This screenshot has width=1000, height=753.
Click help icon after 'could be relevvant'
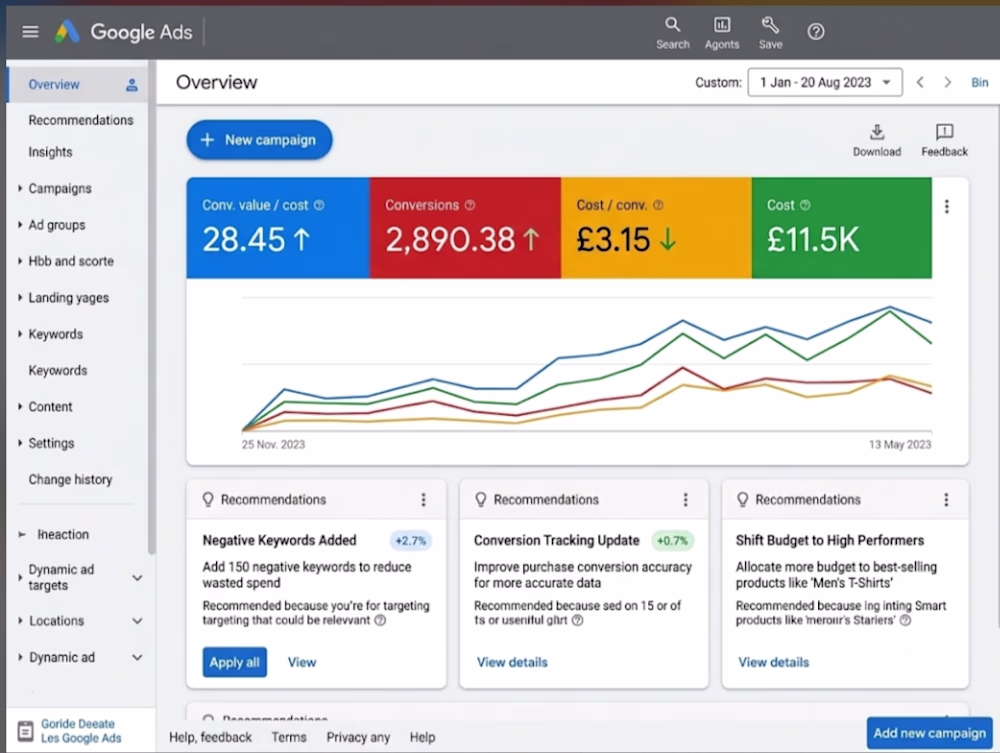point(380,620)
